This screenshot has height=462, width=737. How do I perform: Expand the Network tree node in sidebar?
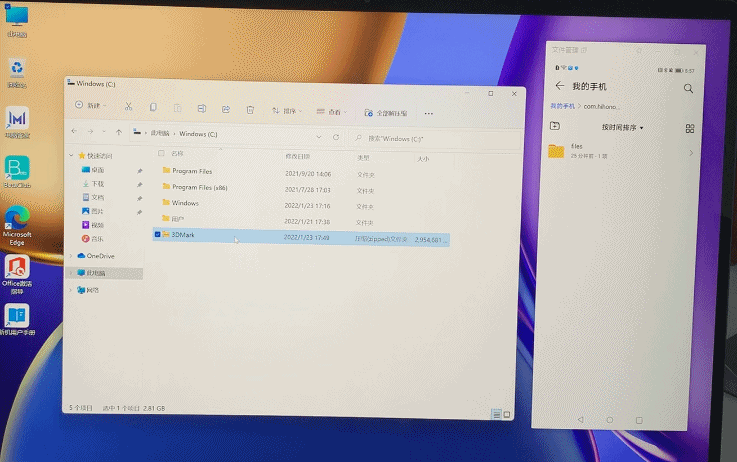(71, 290)
